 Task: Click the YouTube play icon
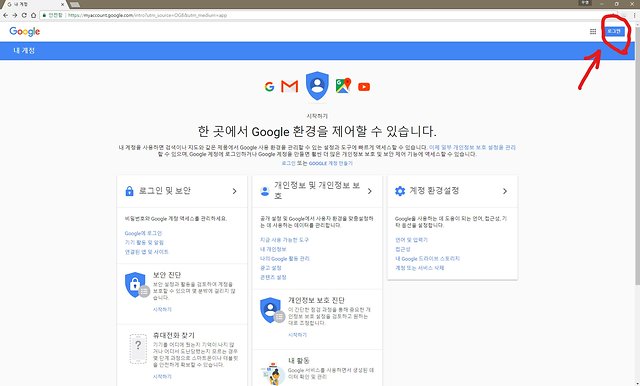[x=364, y=87]
